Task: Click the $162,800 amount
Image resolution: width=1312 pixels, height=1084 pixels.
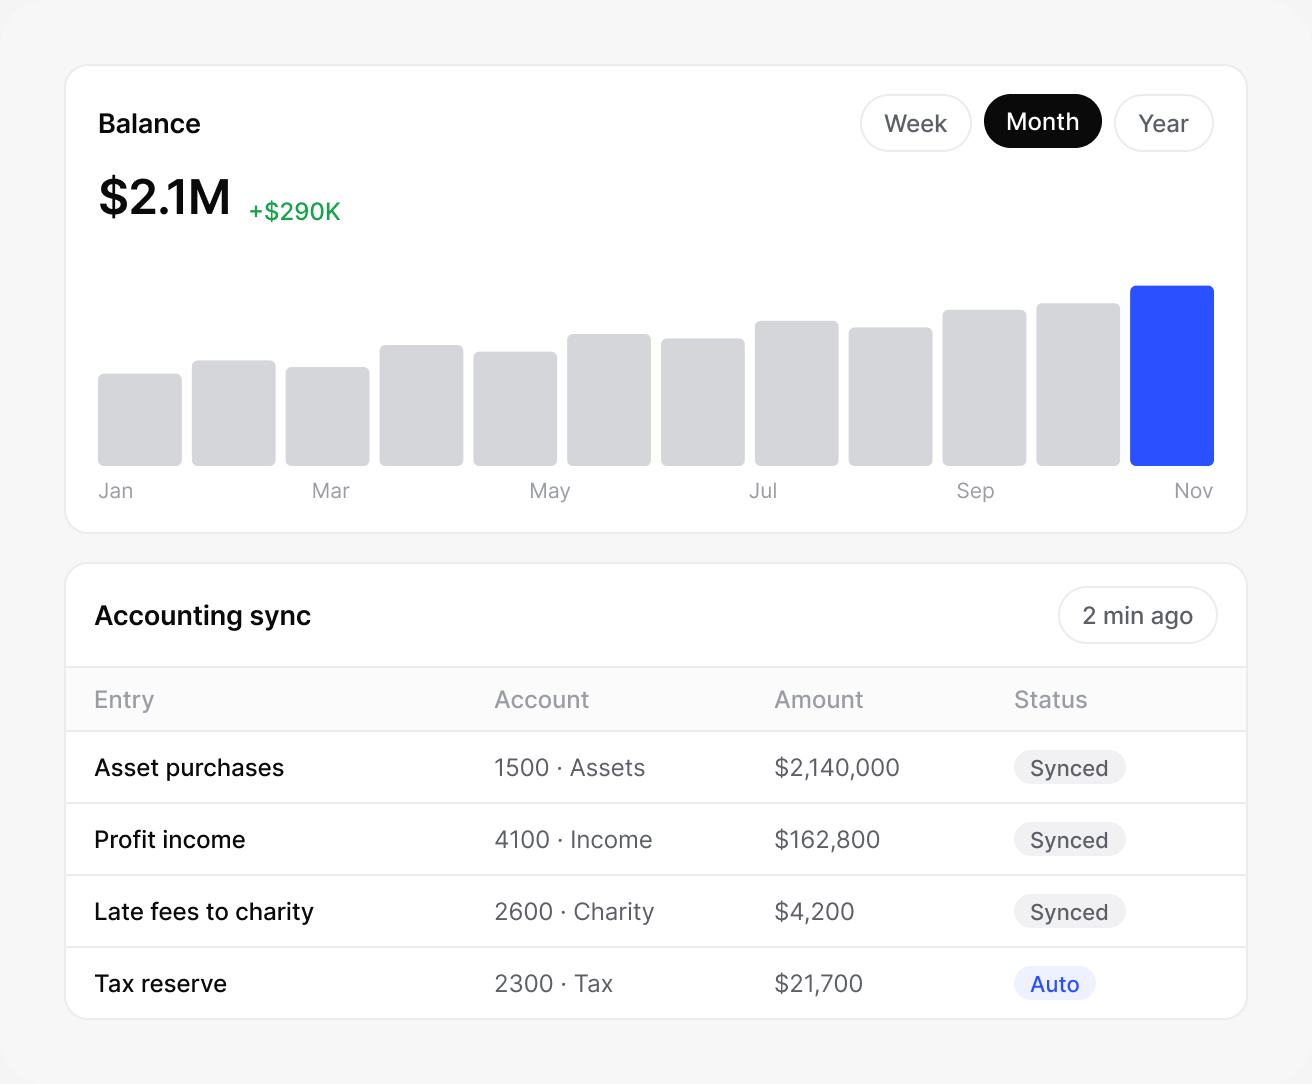Action: click(827, 840)
